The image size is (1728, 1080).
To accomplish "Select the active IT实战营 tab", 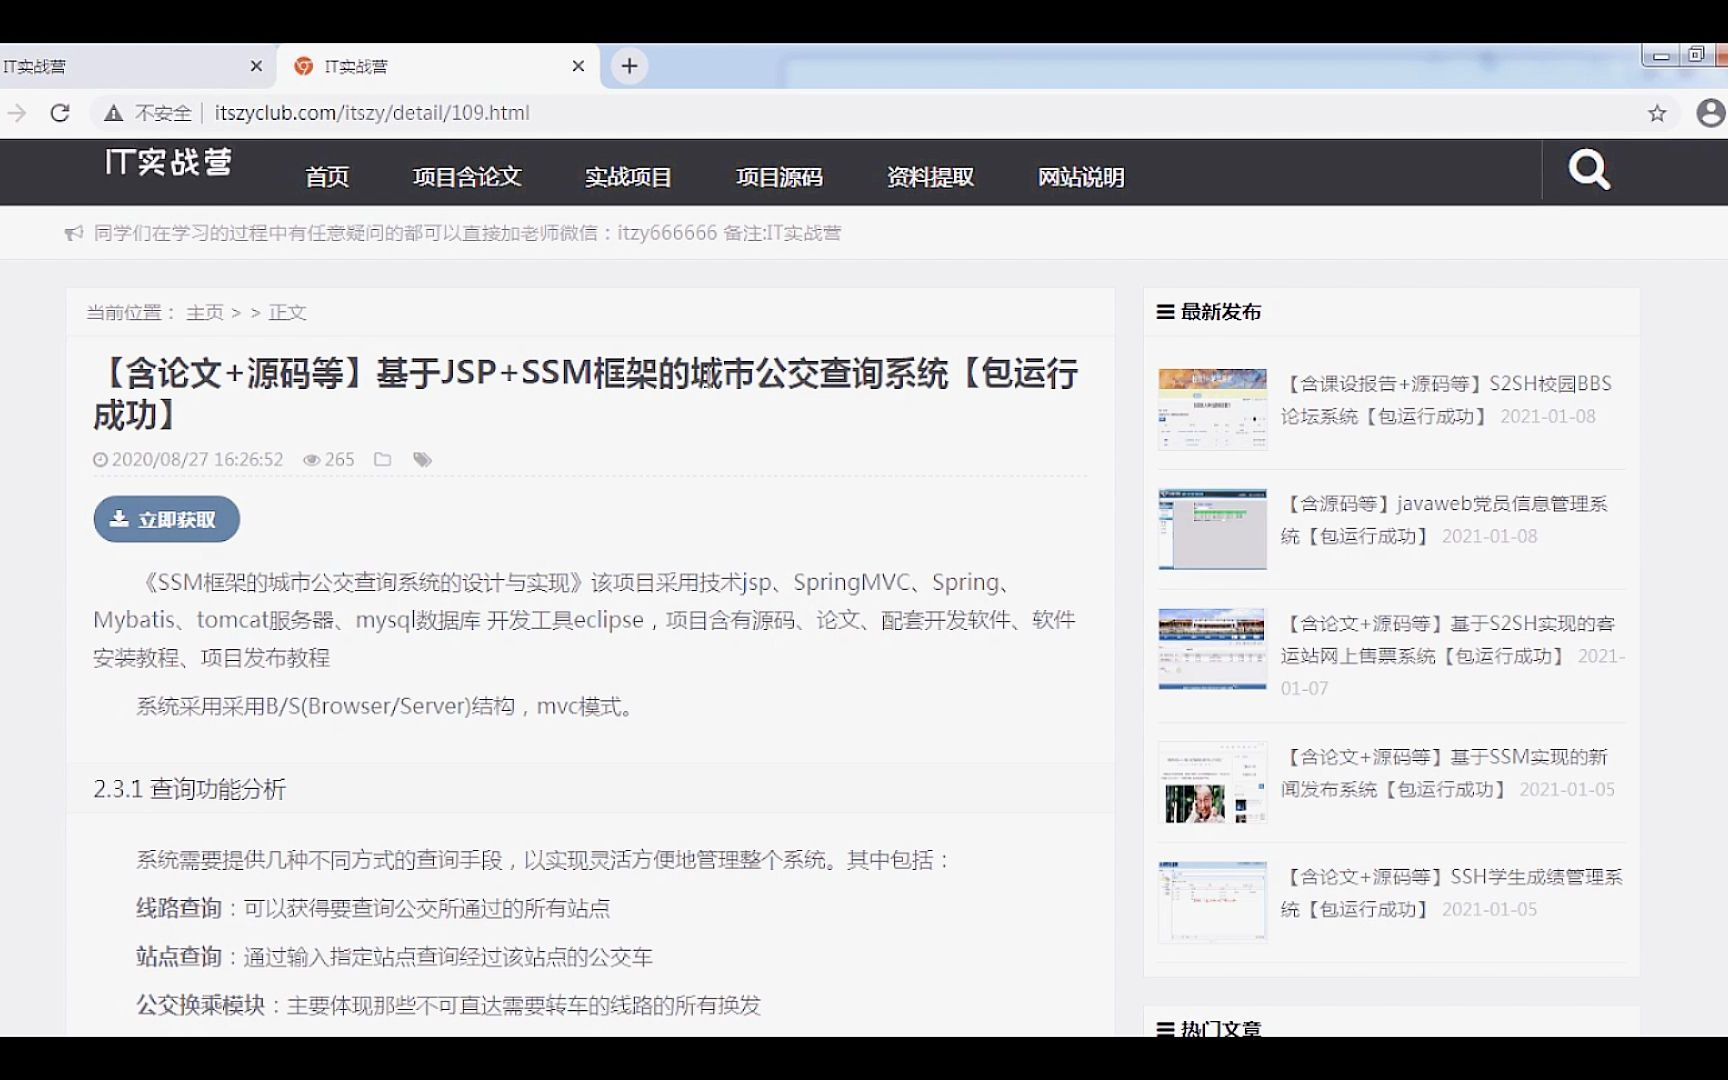I will pos(438,66).
